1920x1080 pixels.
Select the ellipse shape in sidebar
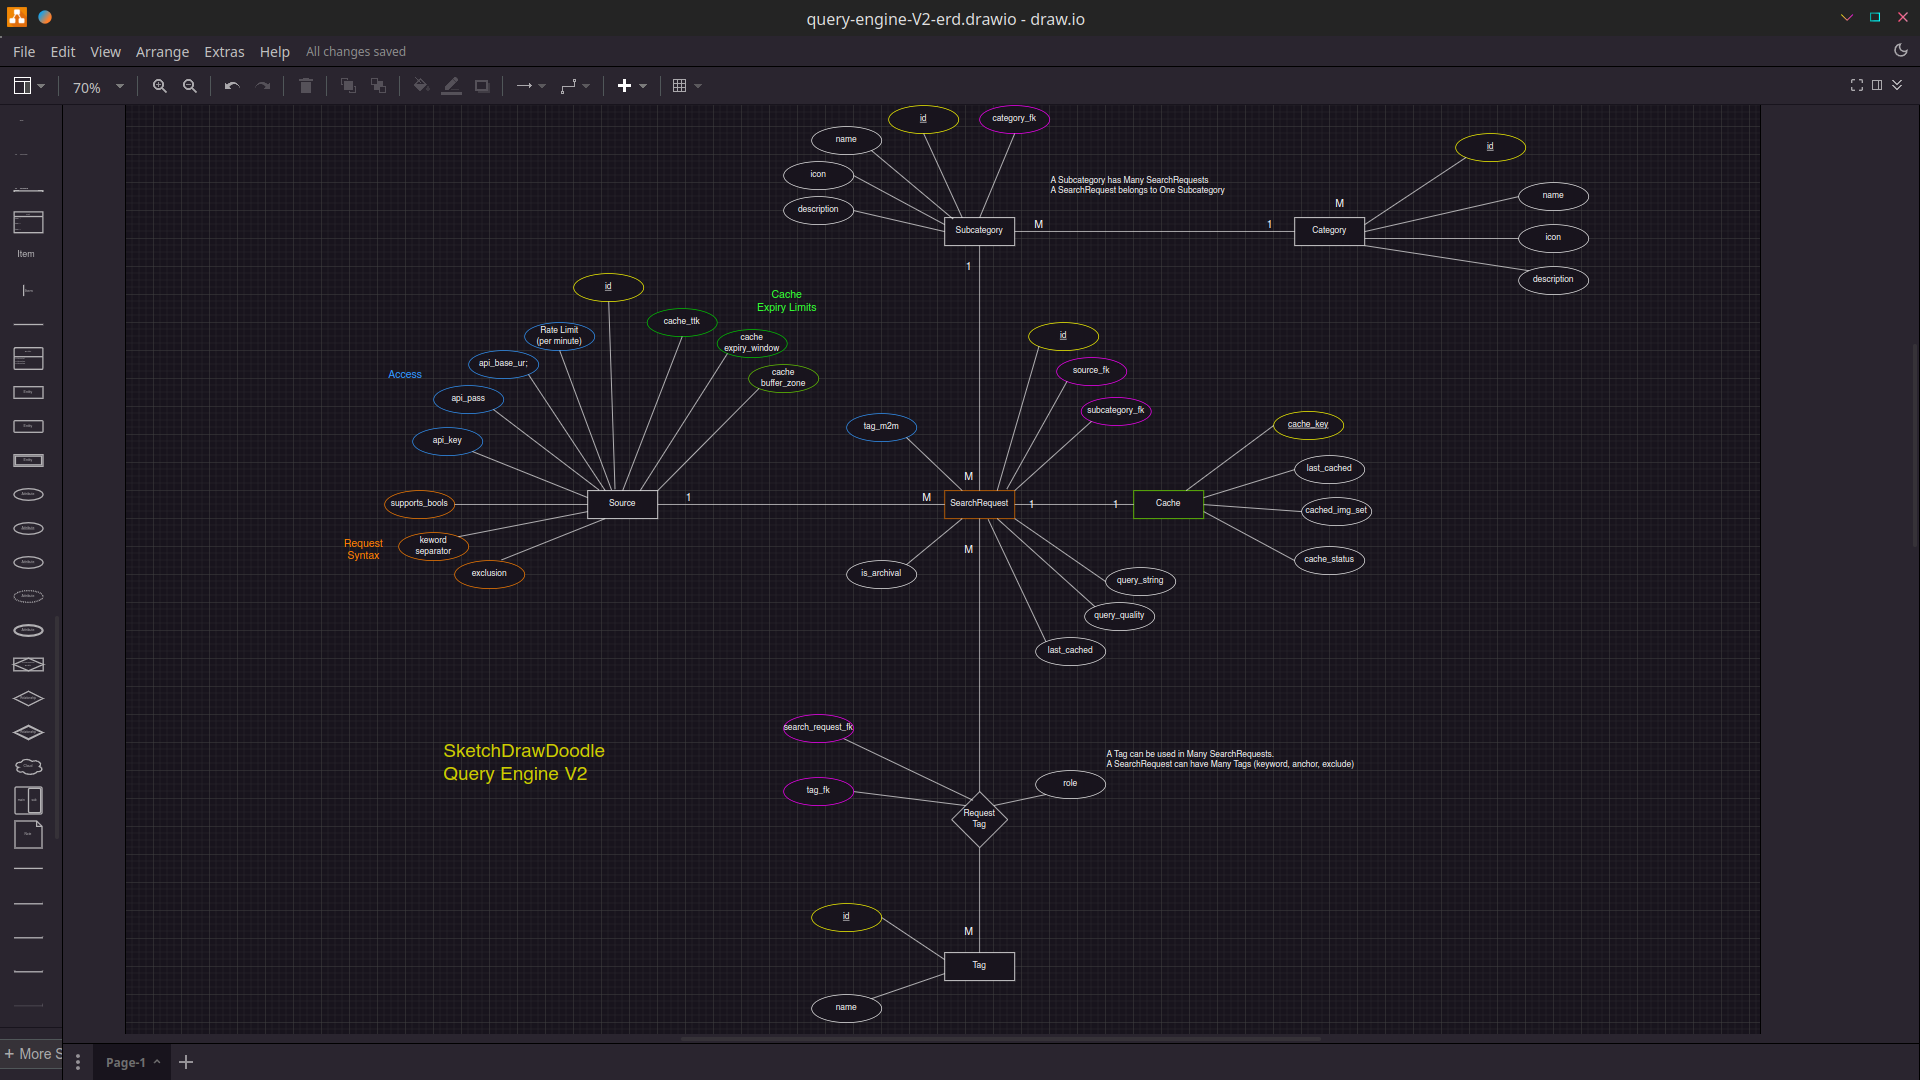point(28,494)
